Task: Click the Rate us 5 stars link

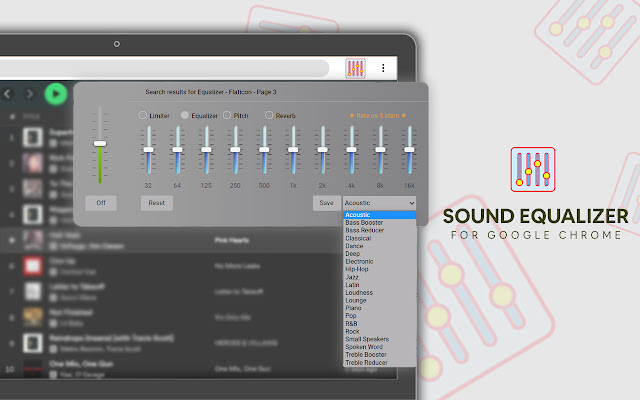Action: click(x=378, y=115)
